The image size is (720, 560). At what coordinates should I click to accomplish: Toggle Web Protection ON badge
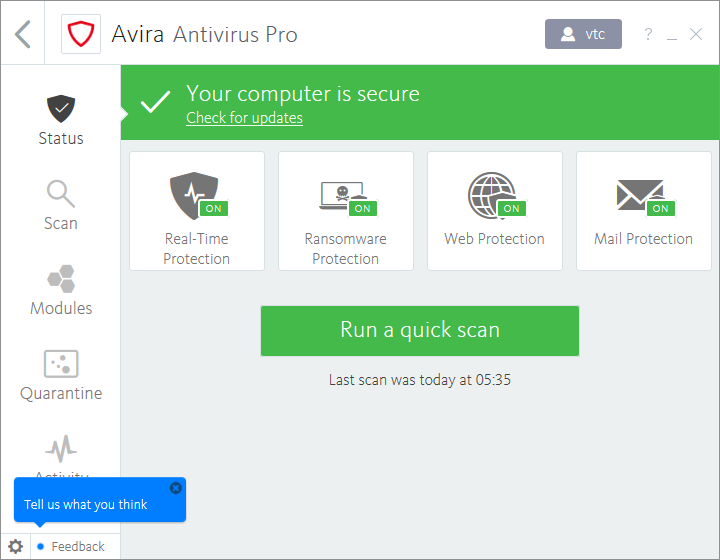tap(511, 209)
